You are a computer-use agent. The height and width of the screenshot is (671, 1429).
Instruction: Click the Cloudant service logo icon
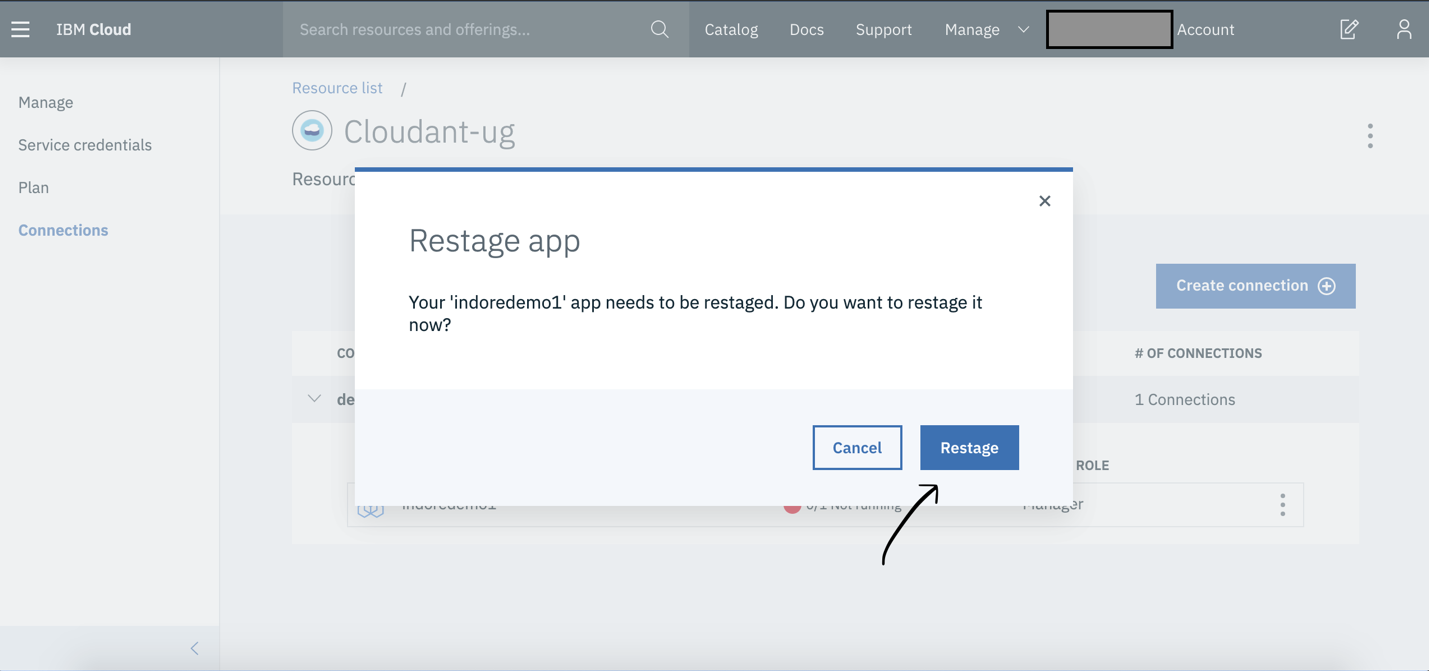[x=312, y=131]
